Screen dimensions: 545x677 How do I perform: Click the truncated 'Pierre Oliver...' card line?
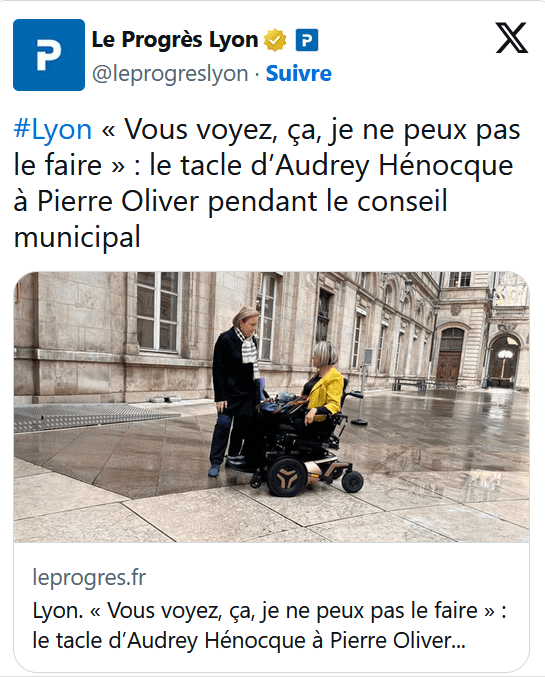tap(249, 640)
